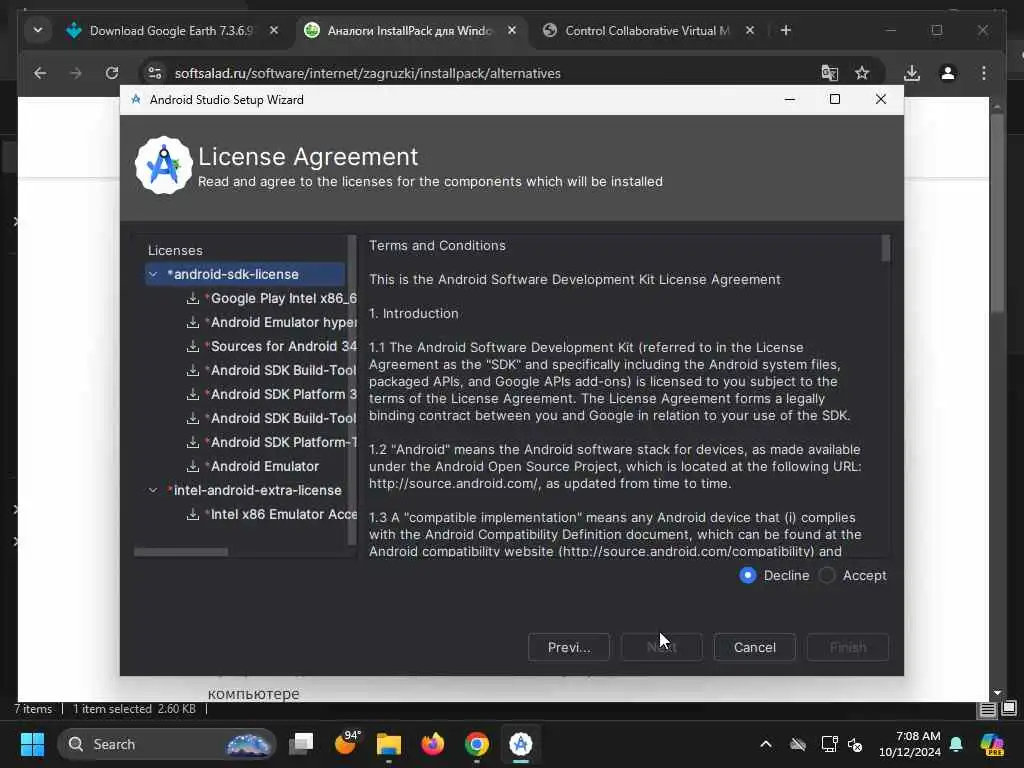The image size is (1024, 768).
Task: Open Chrome three-dot menu
Action: point(984,73)
